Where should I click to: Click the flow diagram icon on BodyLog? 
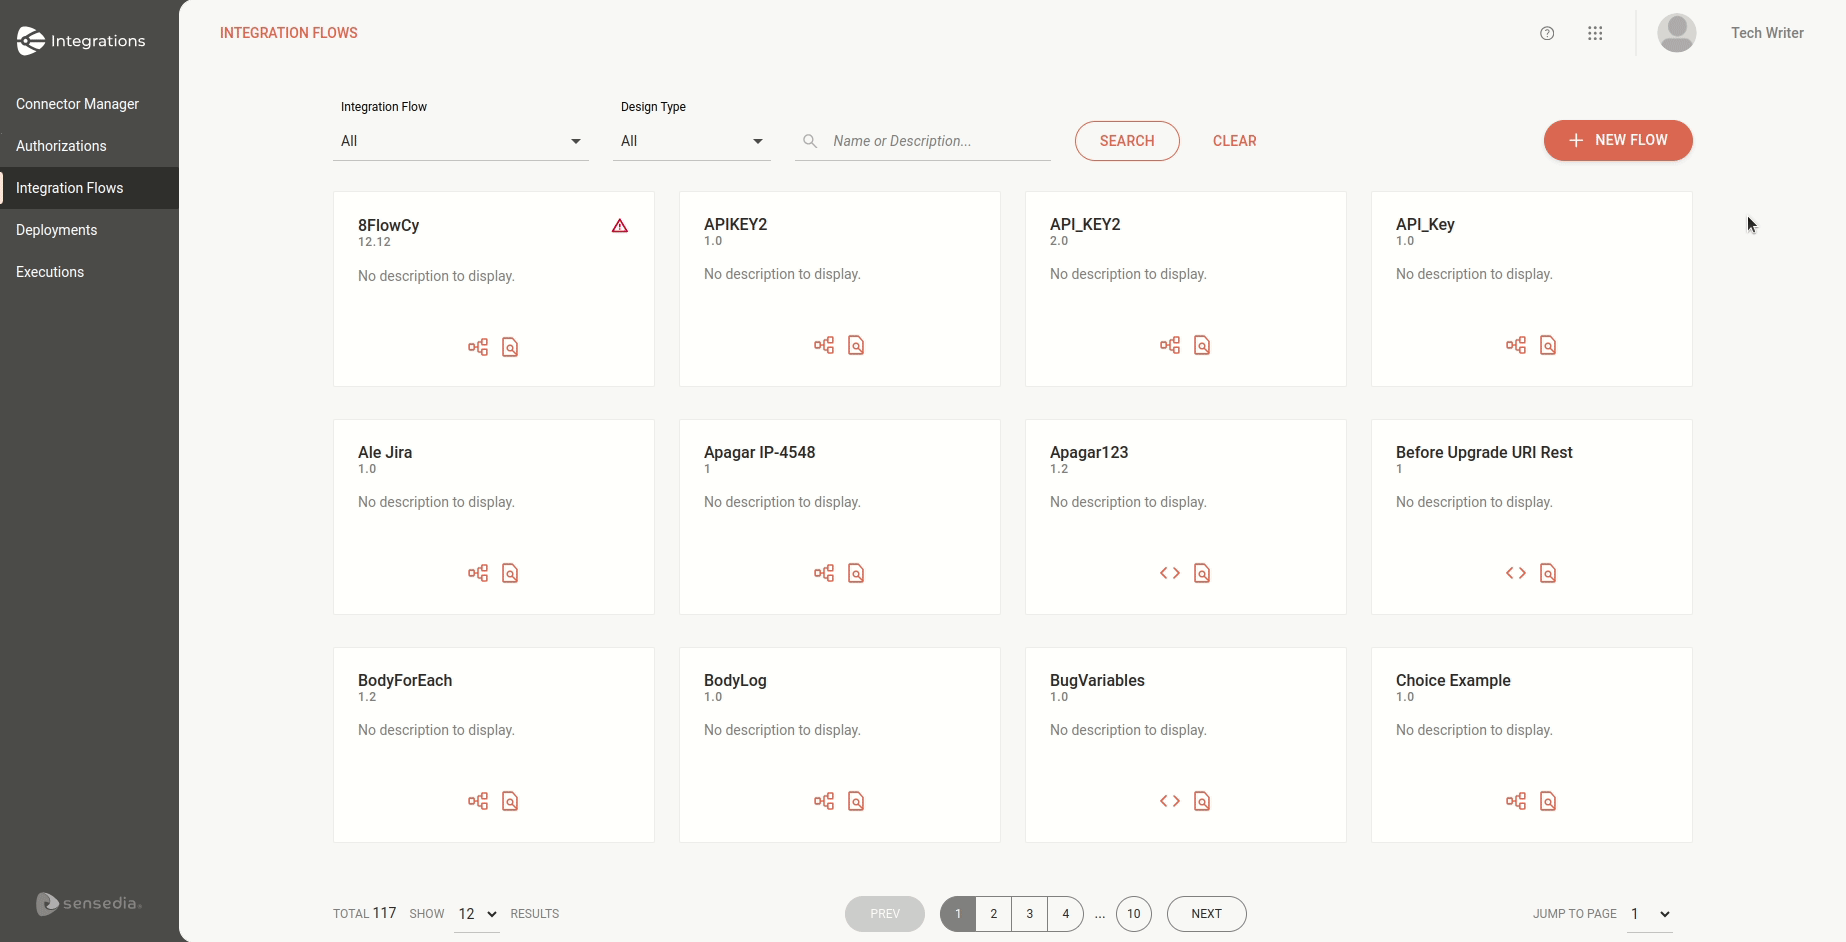[823, 801]
